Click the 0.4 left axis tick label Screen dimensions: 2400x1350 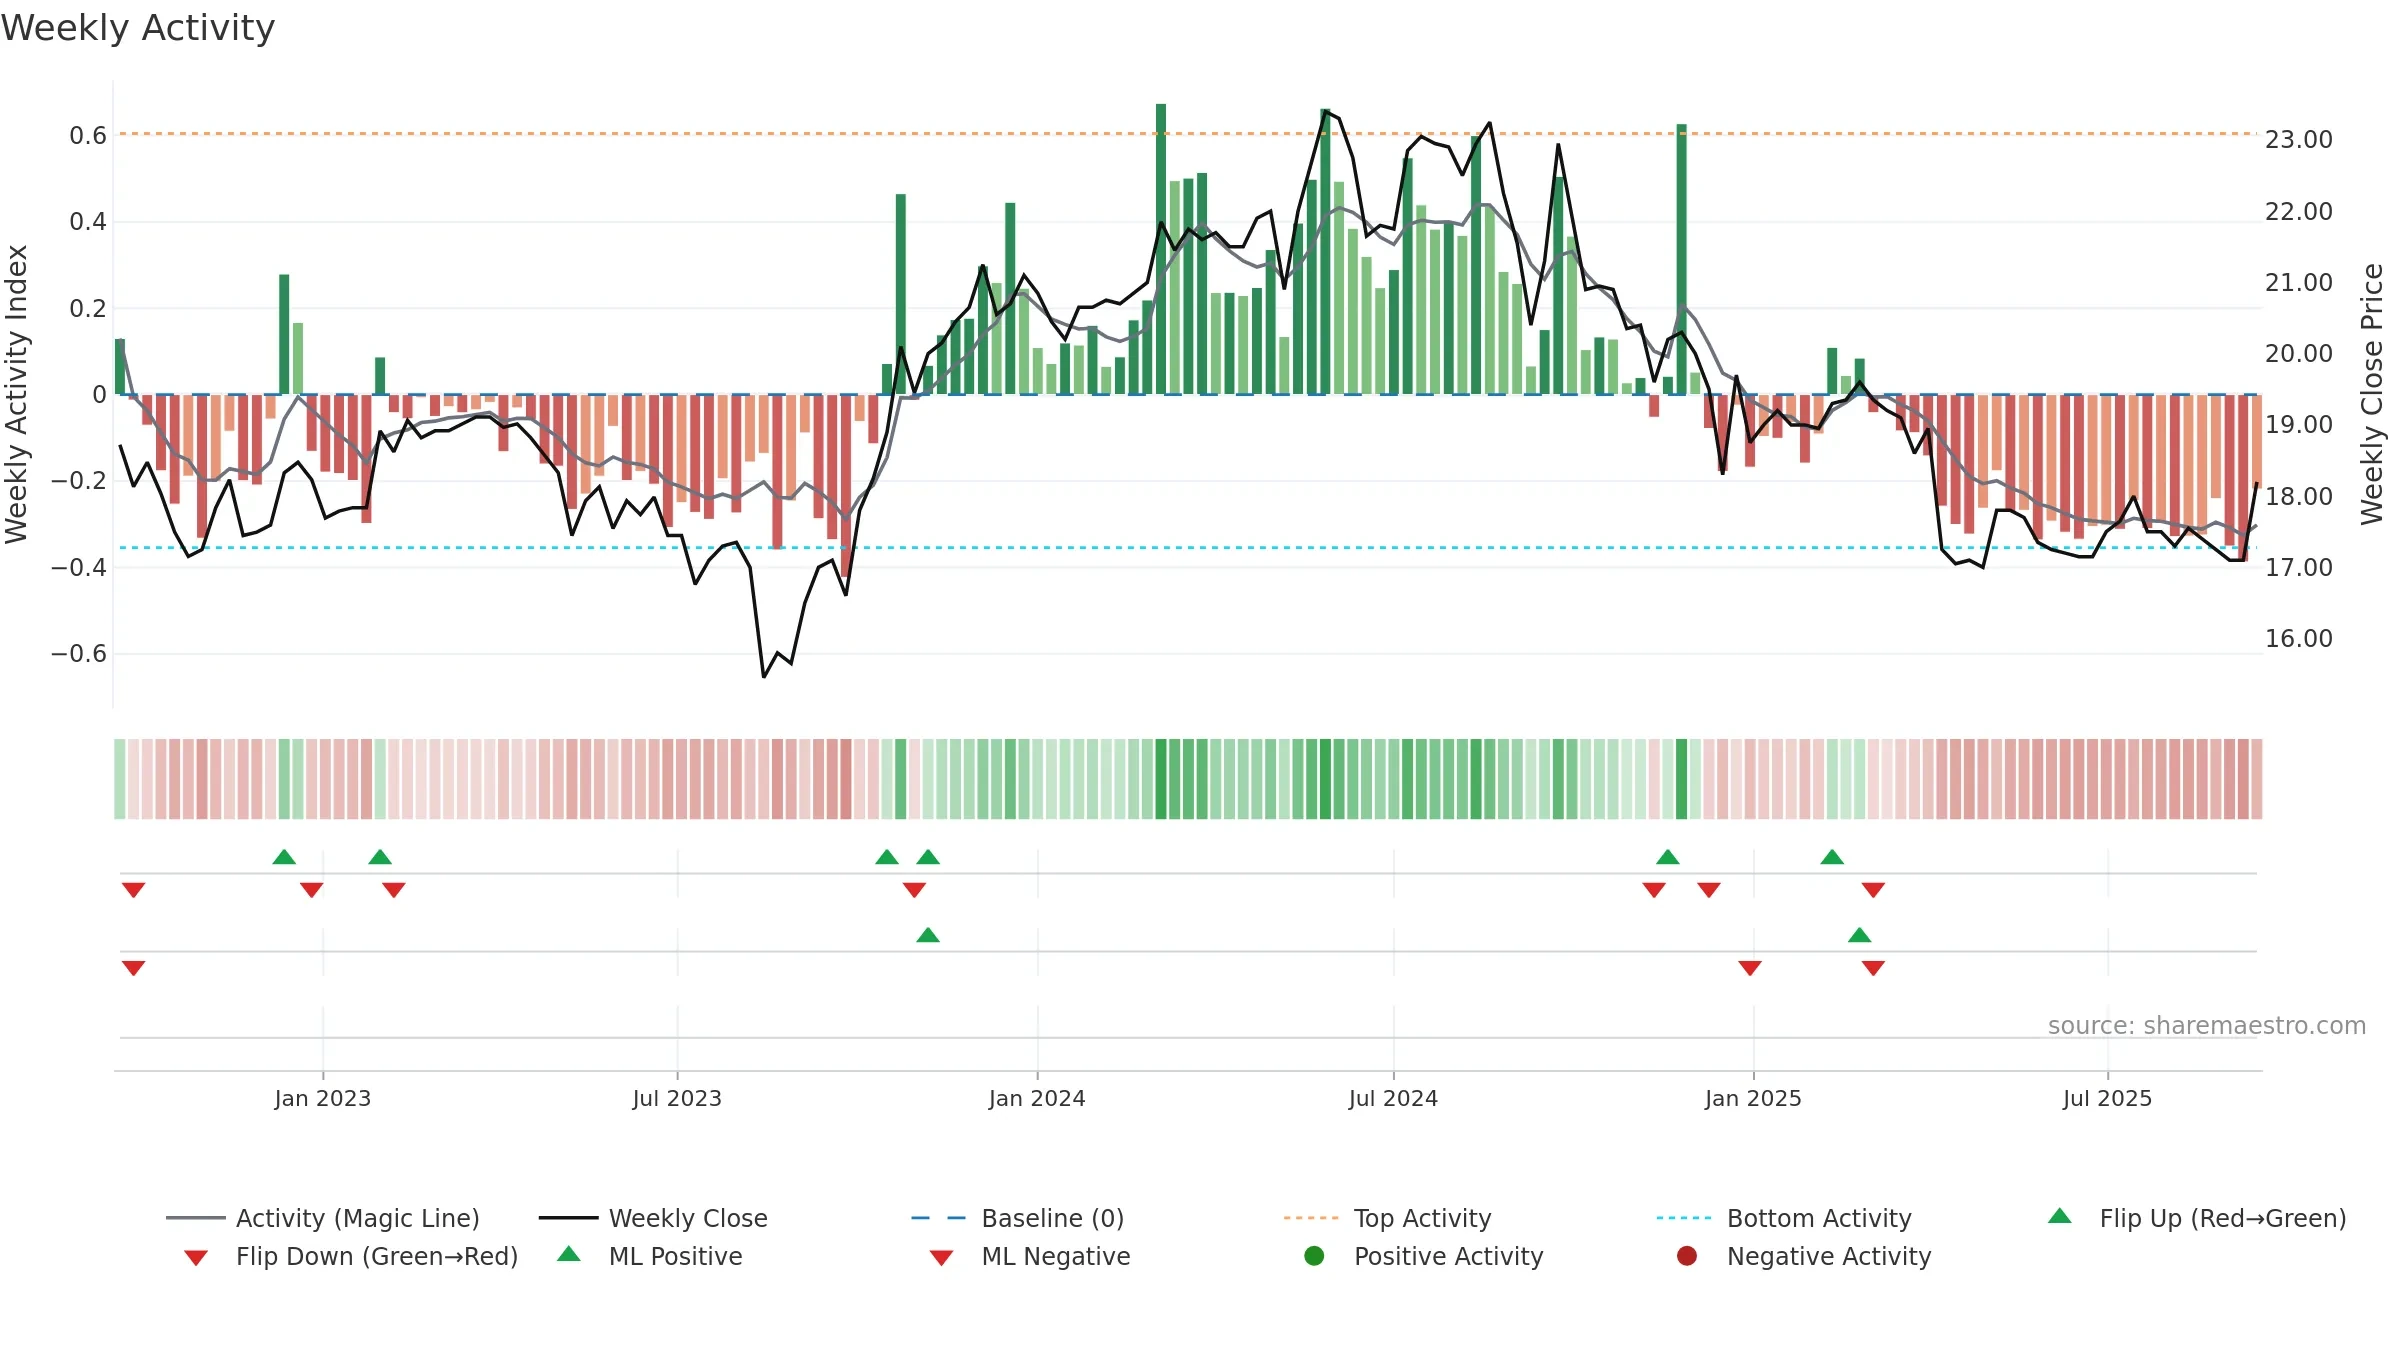pos(88,221)
